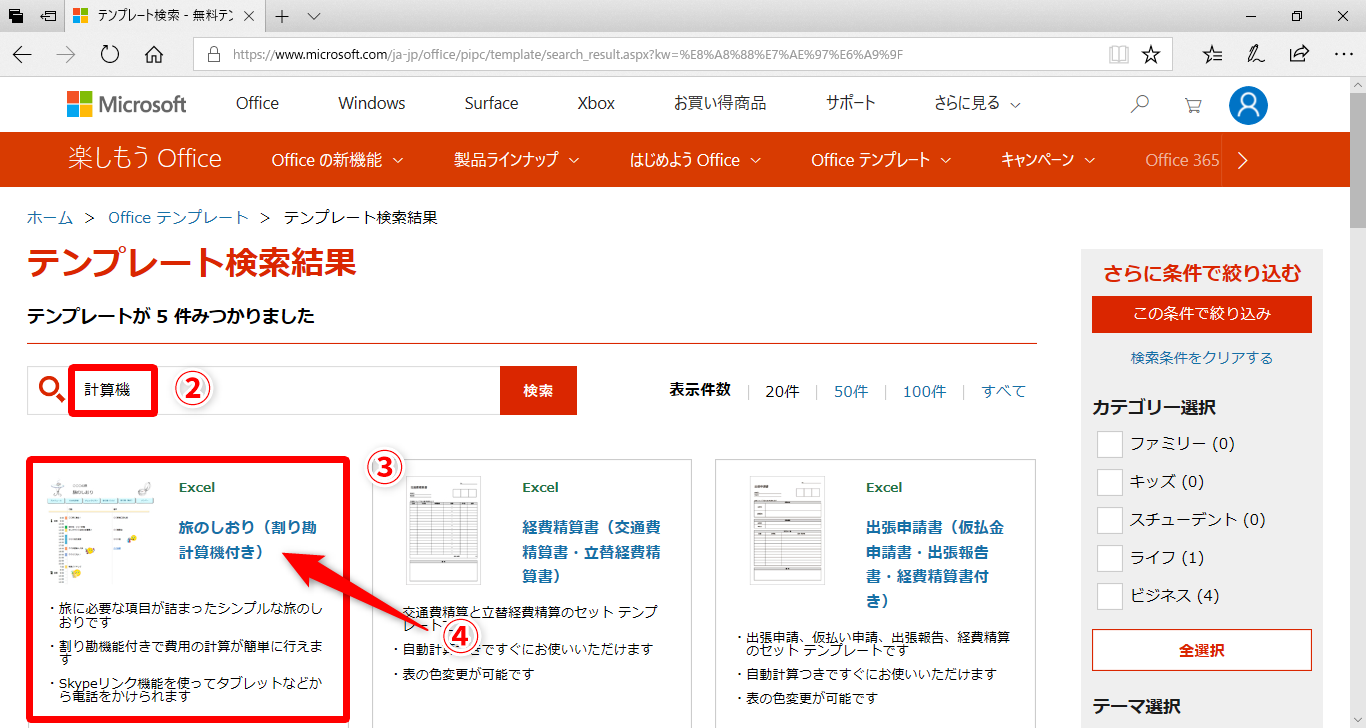The width and height of the screenshot is (1366, 728).
Task: Open reading view in address bar
Action: click(x=1119, y=54)
